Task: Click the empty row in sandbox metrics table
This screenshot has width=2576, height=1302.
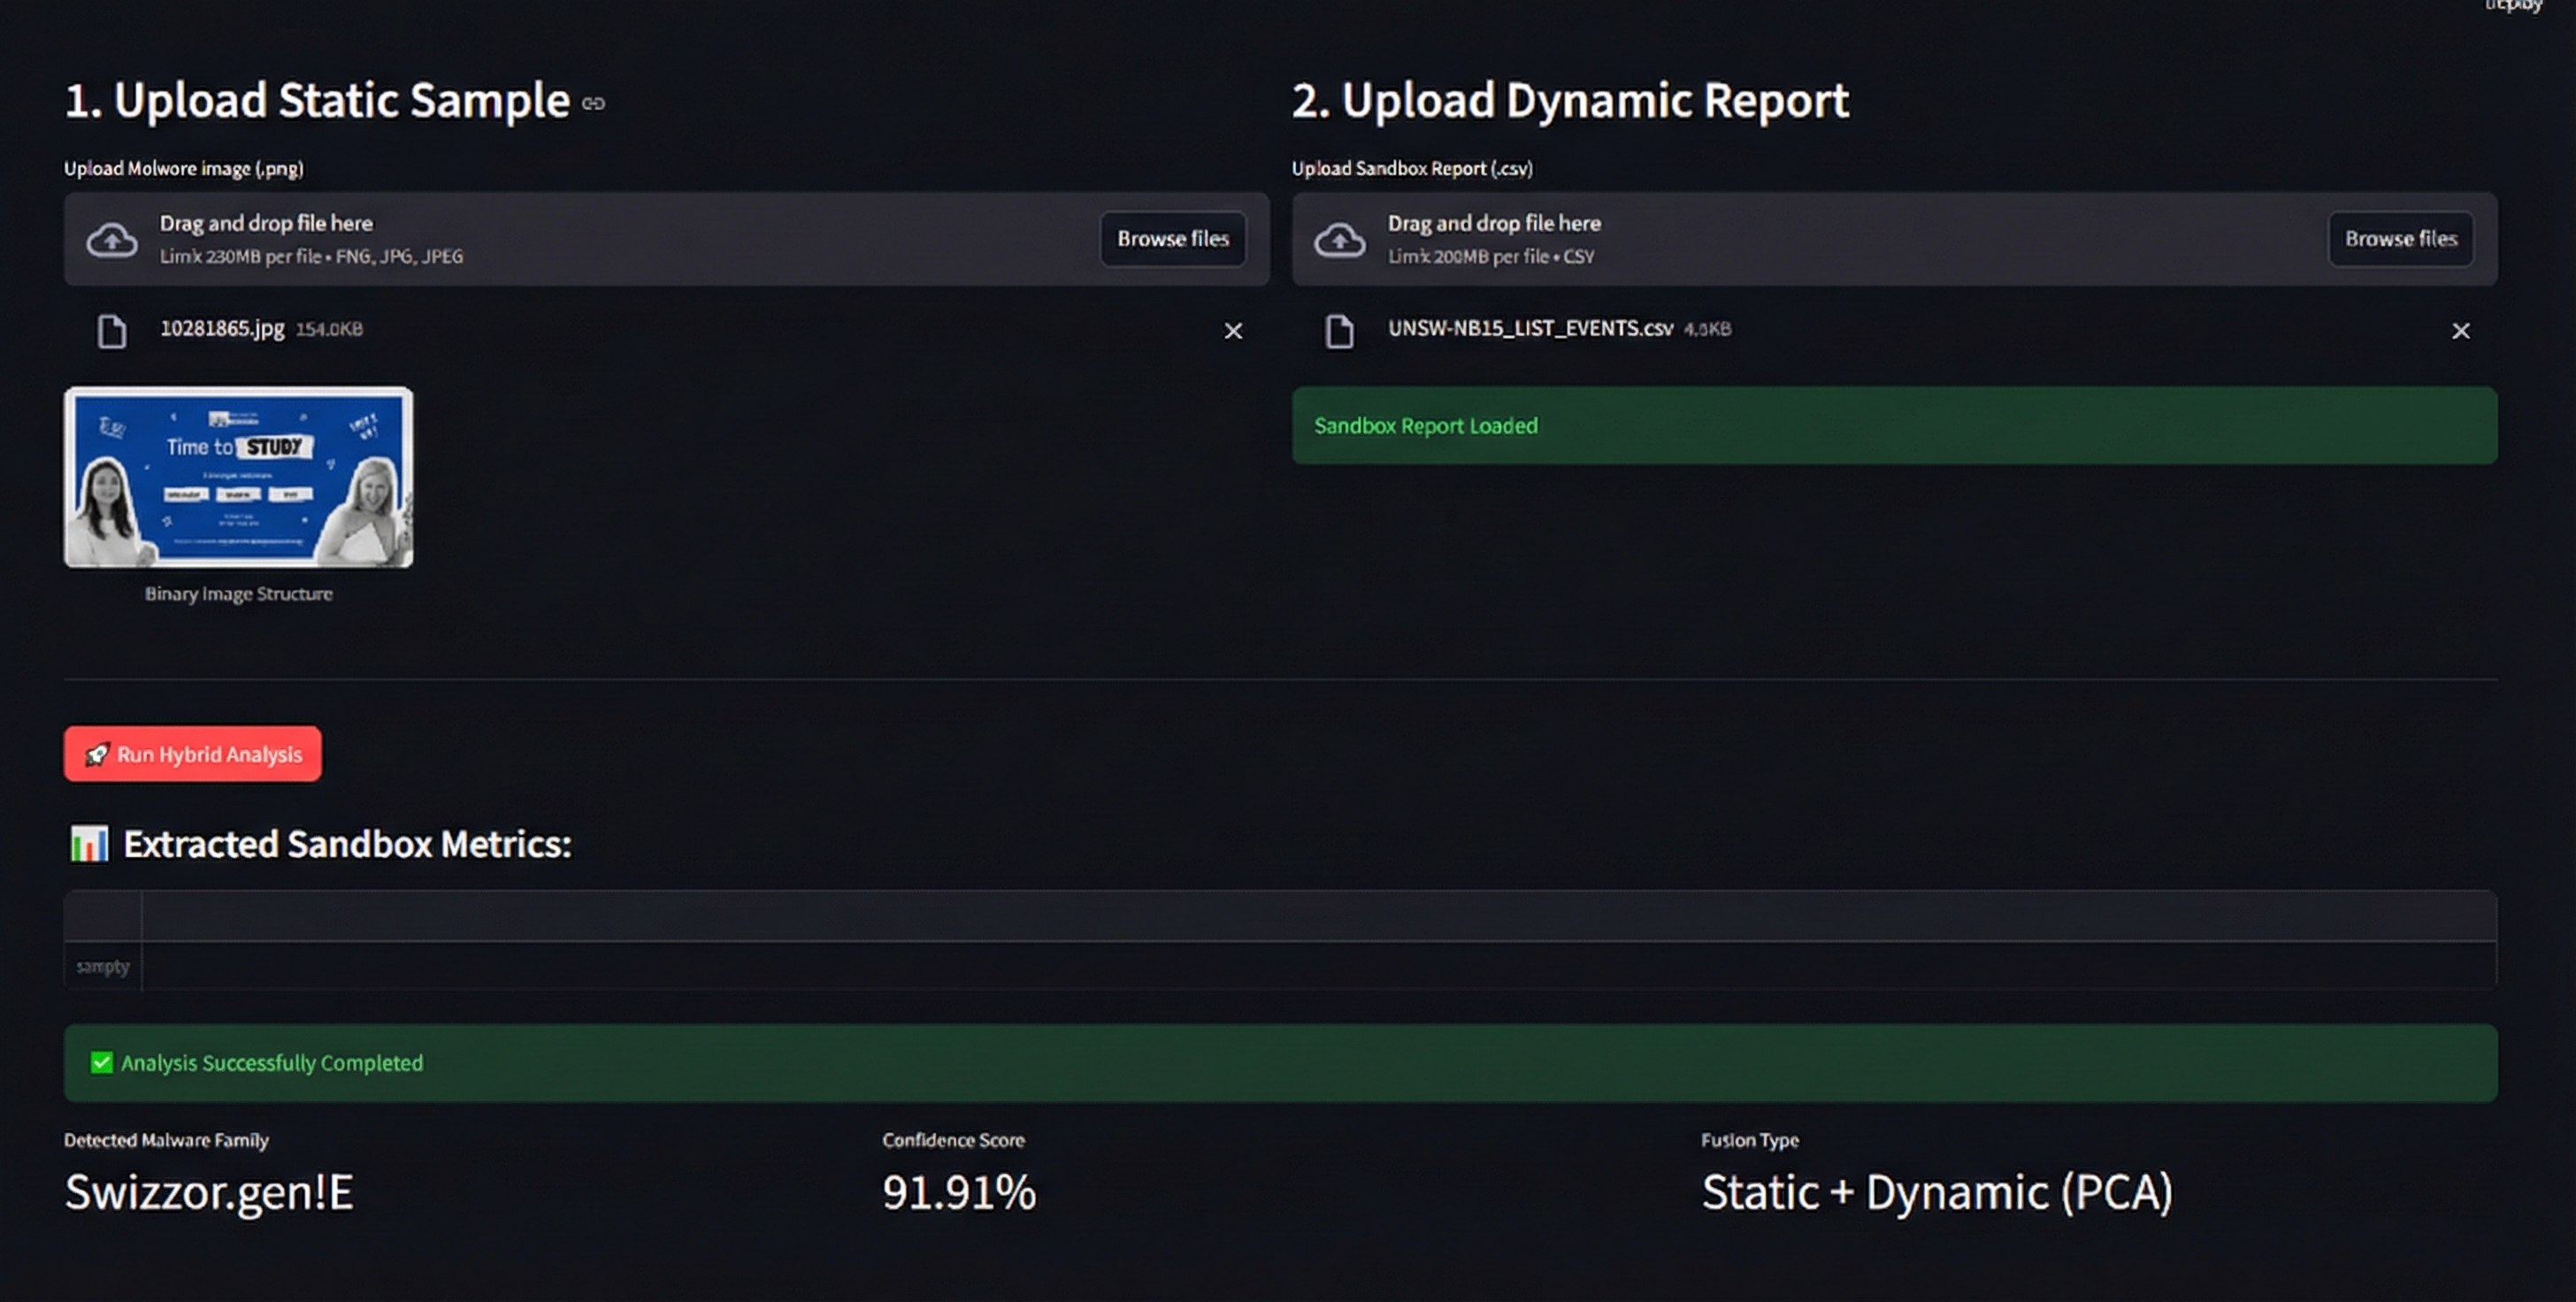Action: [x=1280, y=966]
